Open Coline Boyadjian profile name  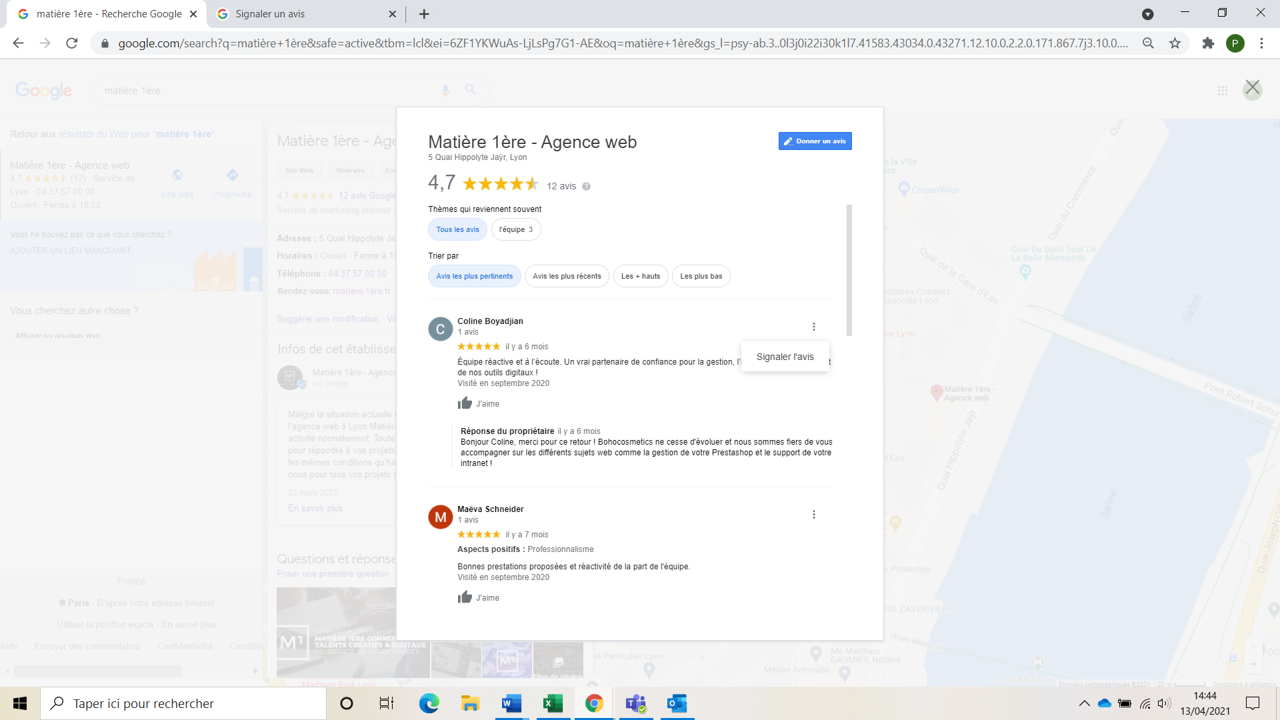(x=490, y=321)
